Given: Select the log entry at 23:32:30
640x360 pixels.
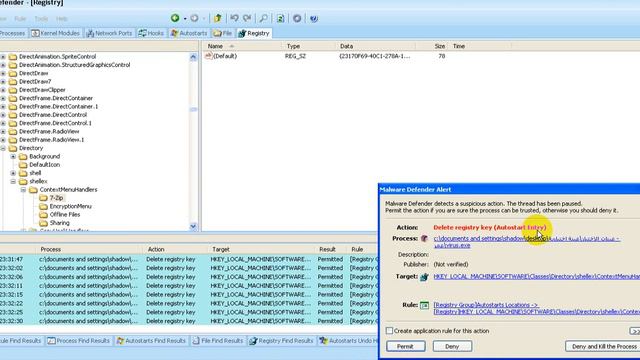Looking at the screenshot, I should (189, 321).
